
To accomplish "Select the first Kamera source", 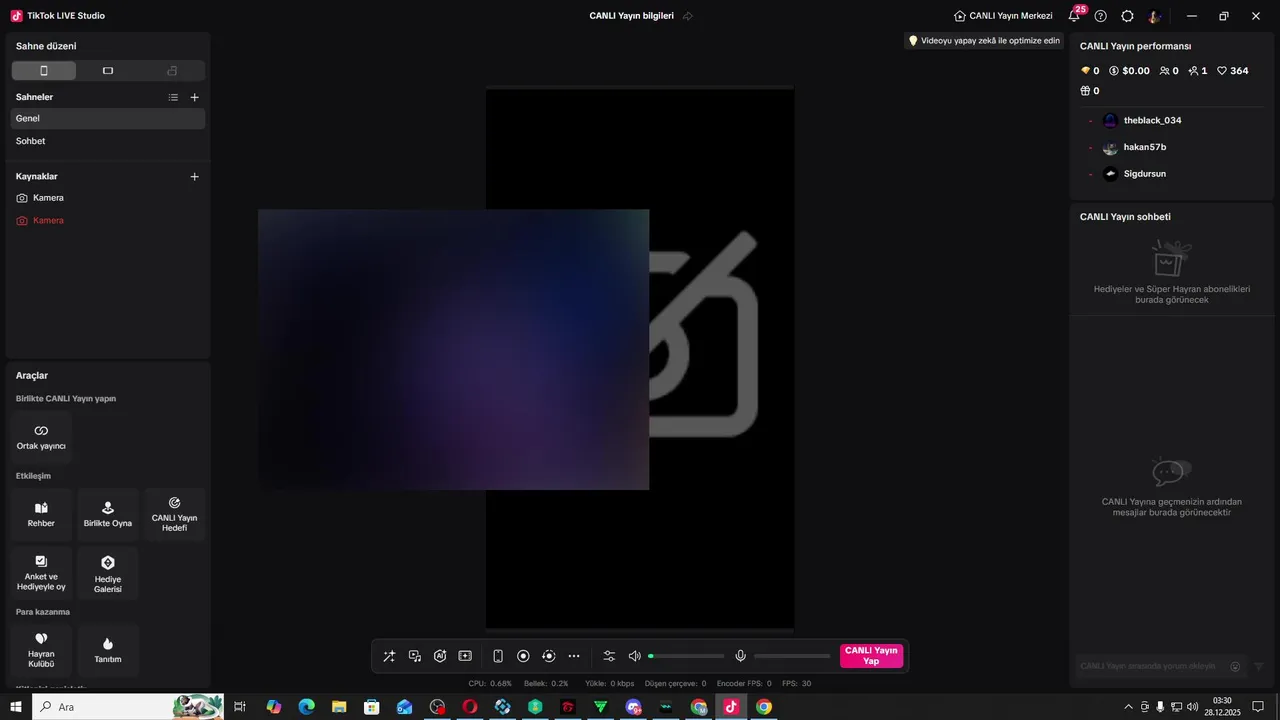I will pyautogui.click(x=108, y=198).
